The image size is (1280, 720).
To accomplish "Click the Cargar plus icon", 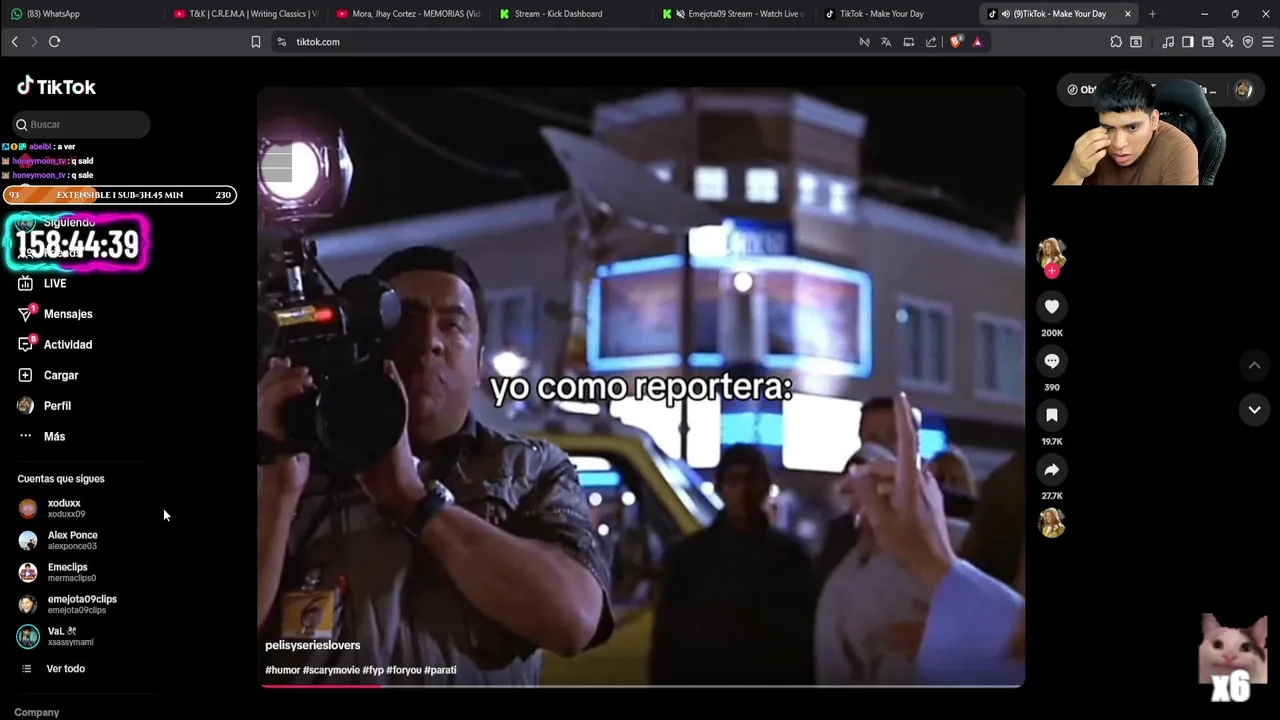I will point(26,375).
